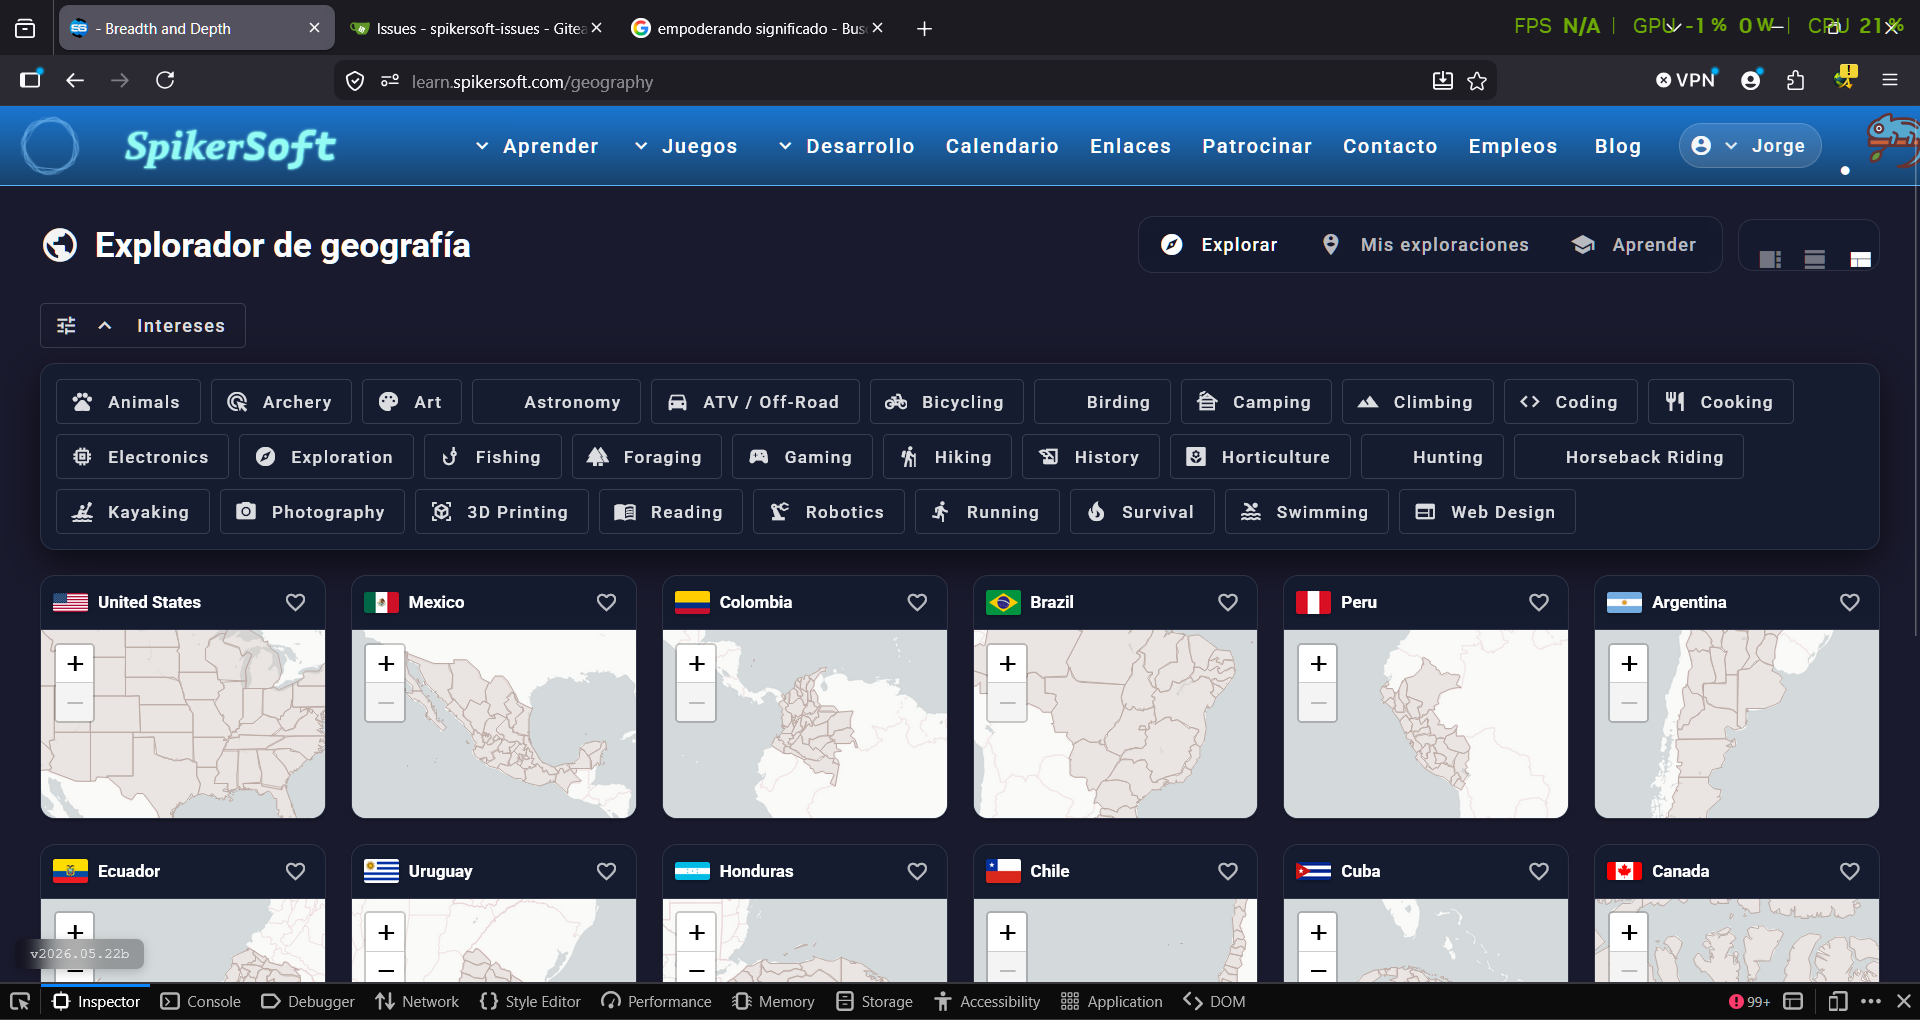Install the site as an app from the address bar
Image resolution: width=1920 pixels, height=1020 pixels.
(x=1442, y=81)
